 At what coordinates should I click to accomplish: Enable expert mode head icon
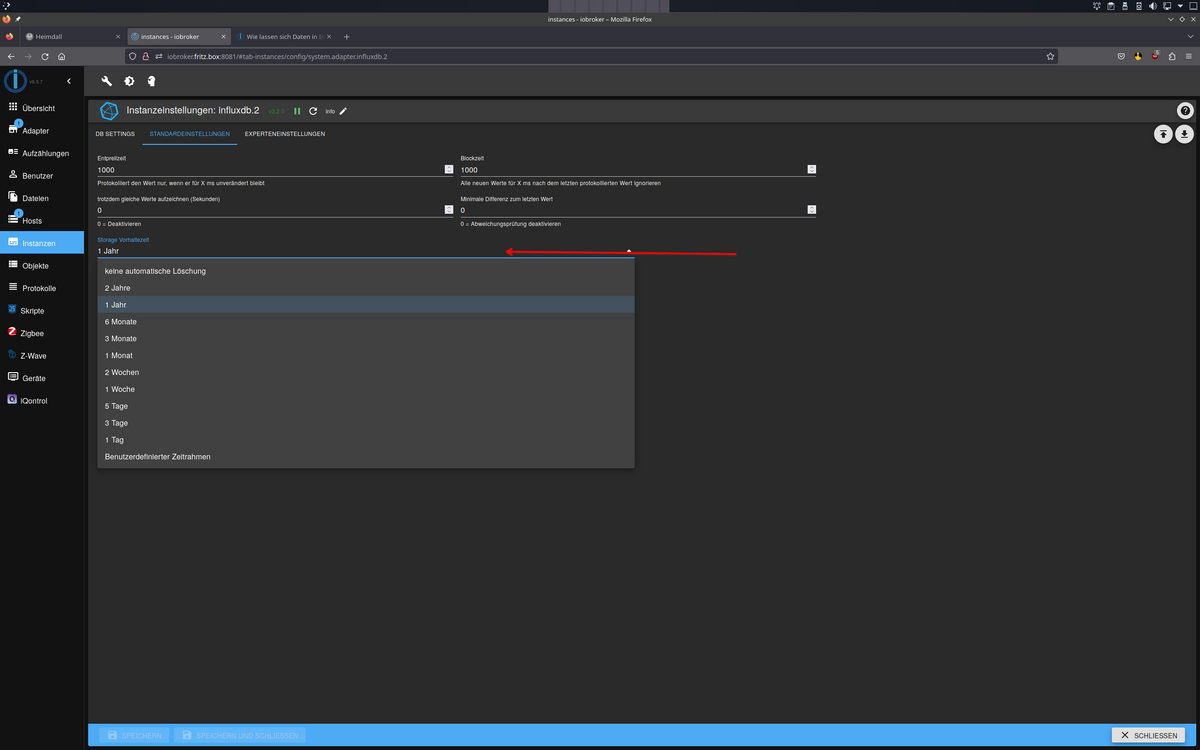tap(151, 81)
